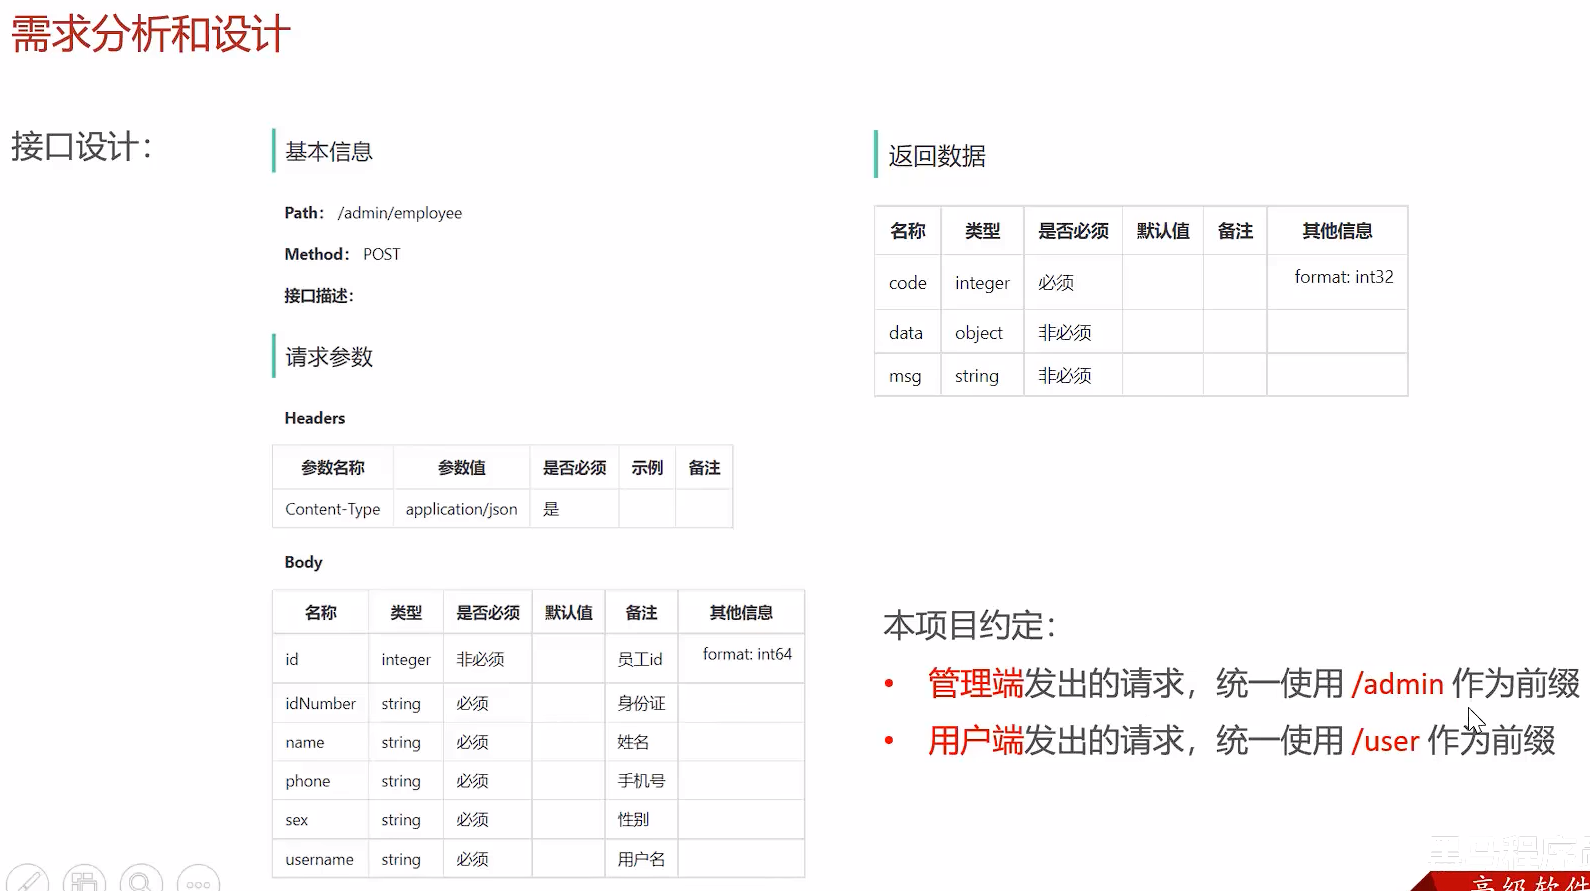The height and width of the screenshot is (891, 1590).
Task: Click the username parameter cell
Action: (x=319, y=859)
